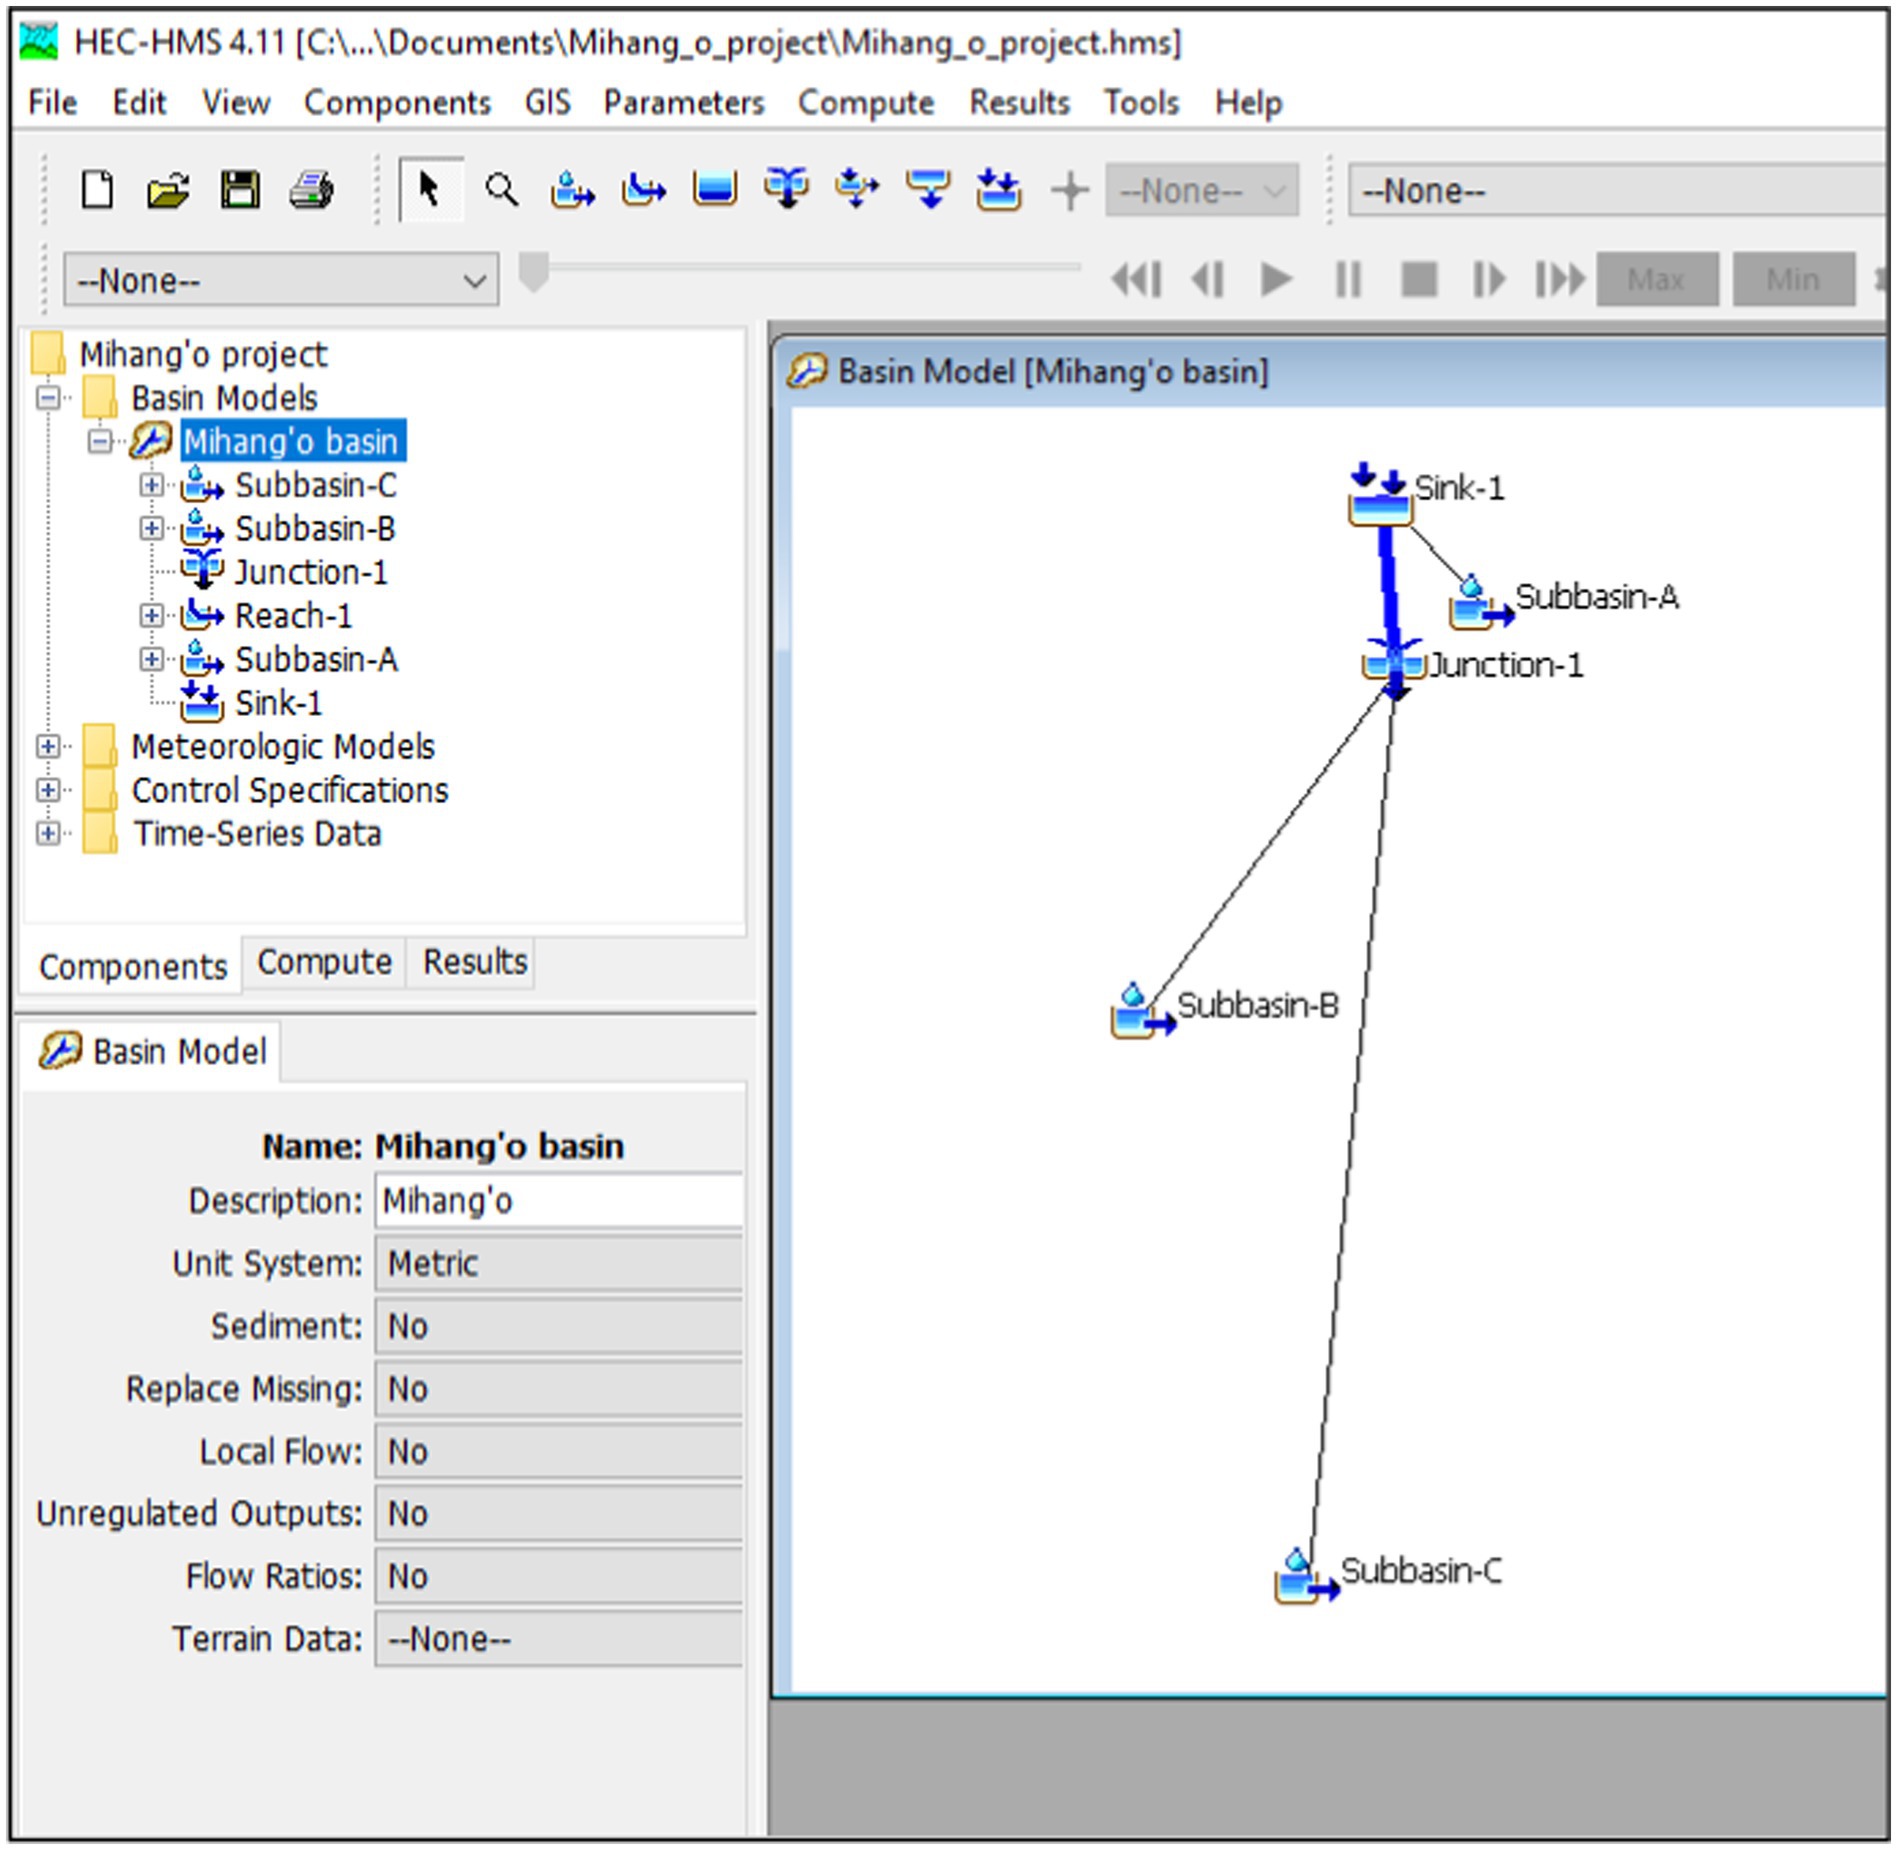Image resolution: width=1897 pixels, height=1850 pixels.
Task: Open the wide --None-- dropdown at the toolbar's right end
Action: [1617, 190]
